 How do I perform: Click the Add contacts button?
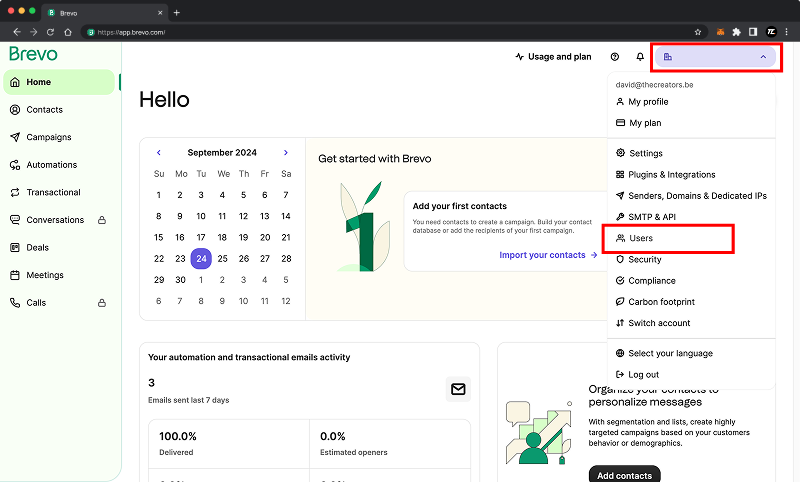click(x=624, y=475)
